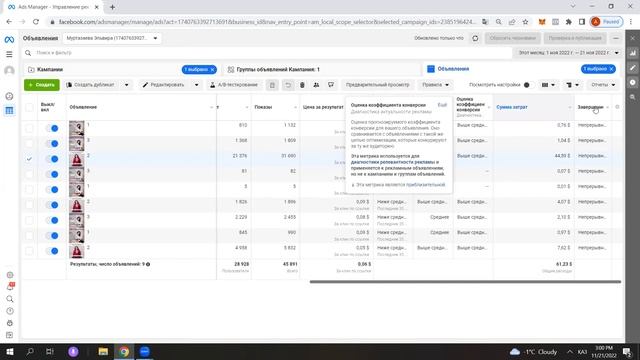640x360 pixels.
Task: Select the Campaigns table icon in sidebar
Action: (x=9, y=111)
